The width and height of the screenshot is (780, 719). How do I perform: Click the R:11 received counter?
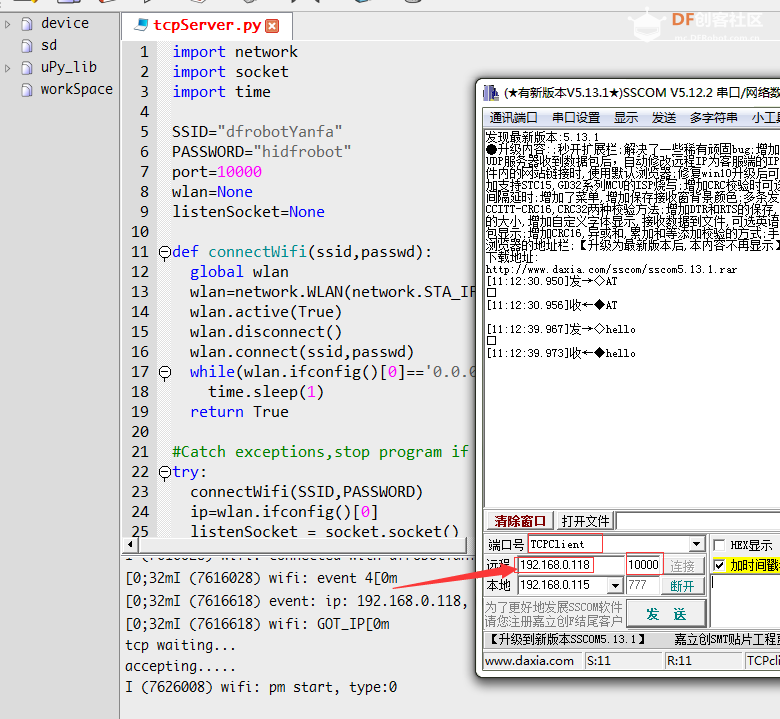click(679, 661)
